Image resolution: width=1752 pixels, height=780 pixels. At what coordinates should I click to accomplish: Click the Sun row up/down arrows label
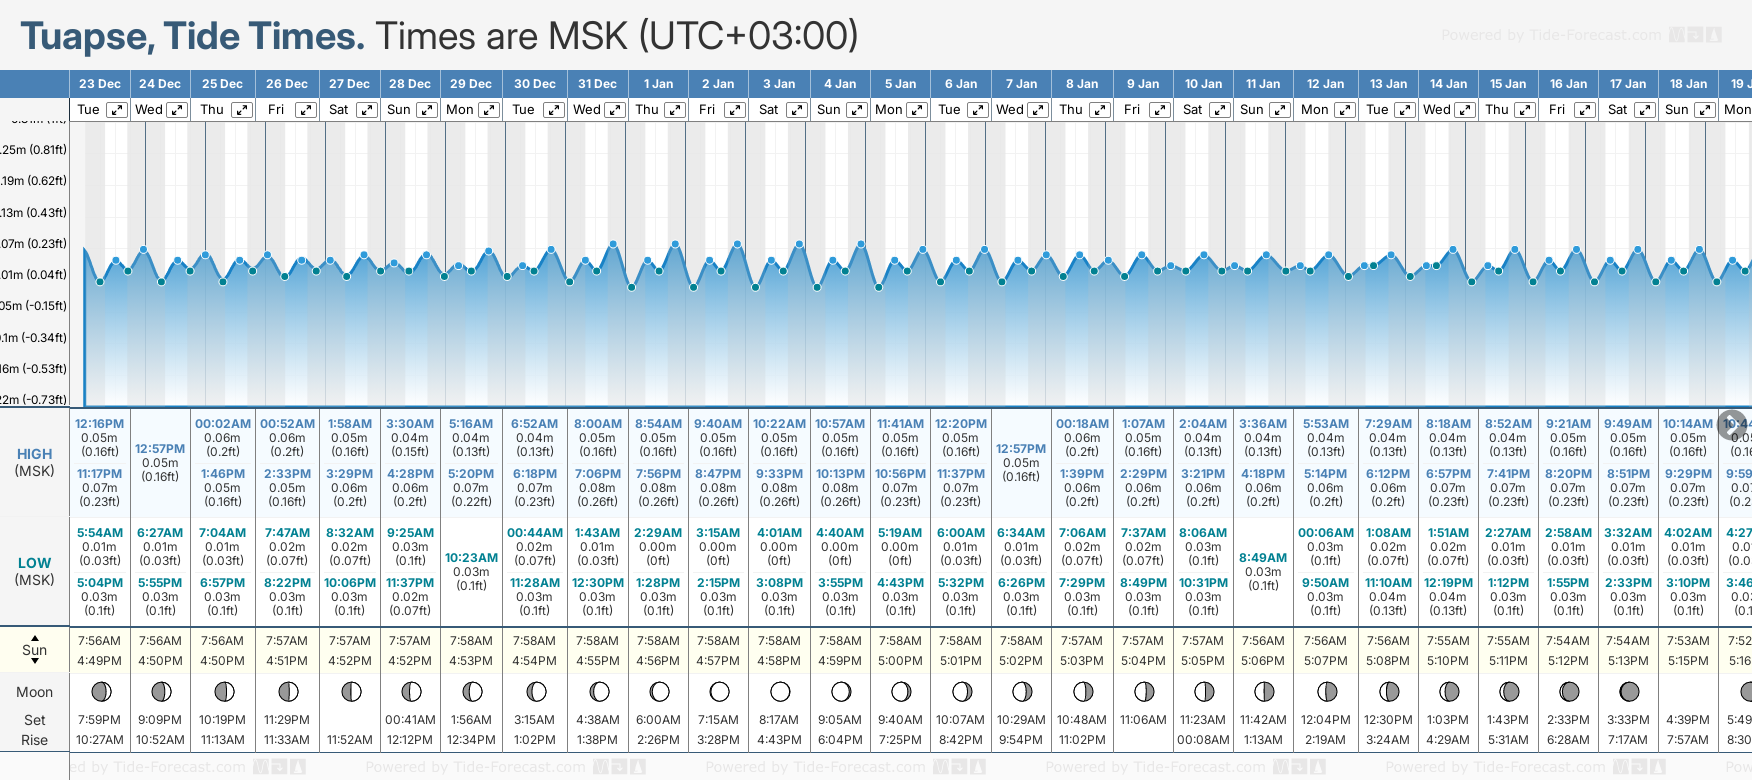pos(35,650)
